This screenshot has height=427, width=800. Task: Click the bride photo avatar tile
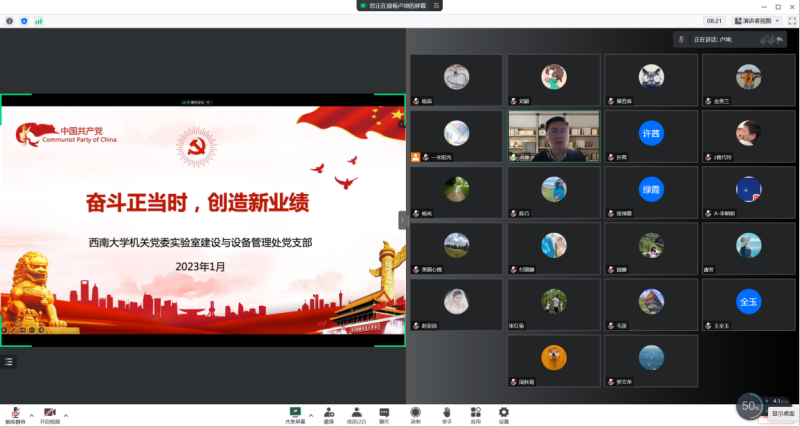(457, 305)
